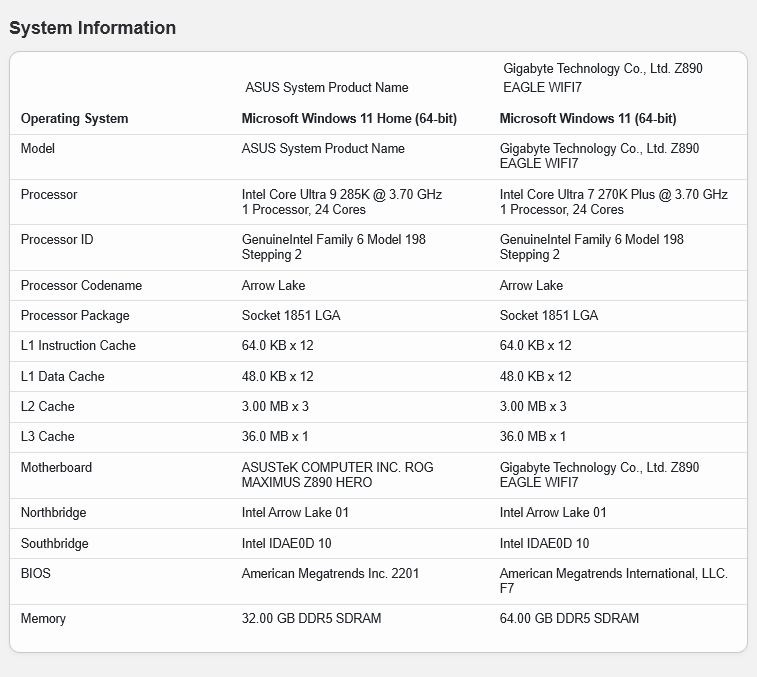This screenshot has height=677, width=757.
Task: Click the 32.00 GB DDR5 SDRAM memory value
Action: 311,618
